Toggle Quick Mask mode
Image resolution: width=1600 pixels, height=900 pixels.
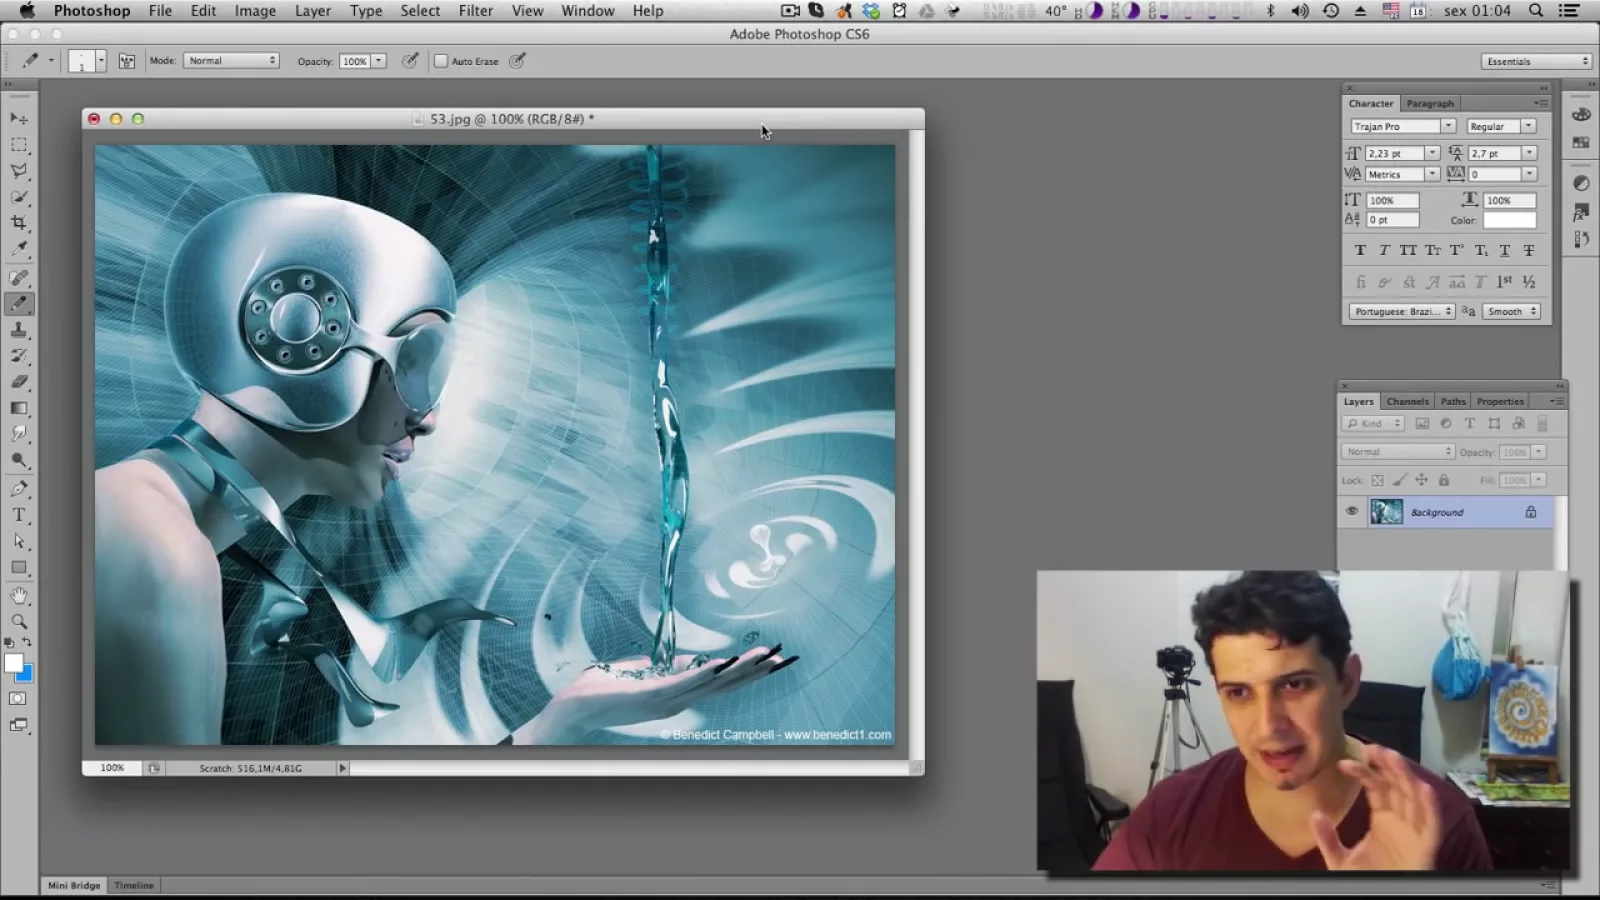coord(18,699)
